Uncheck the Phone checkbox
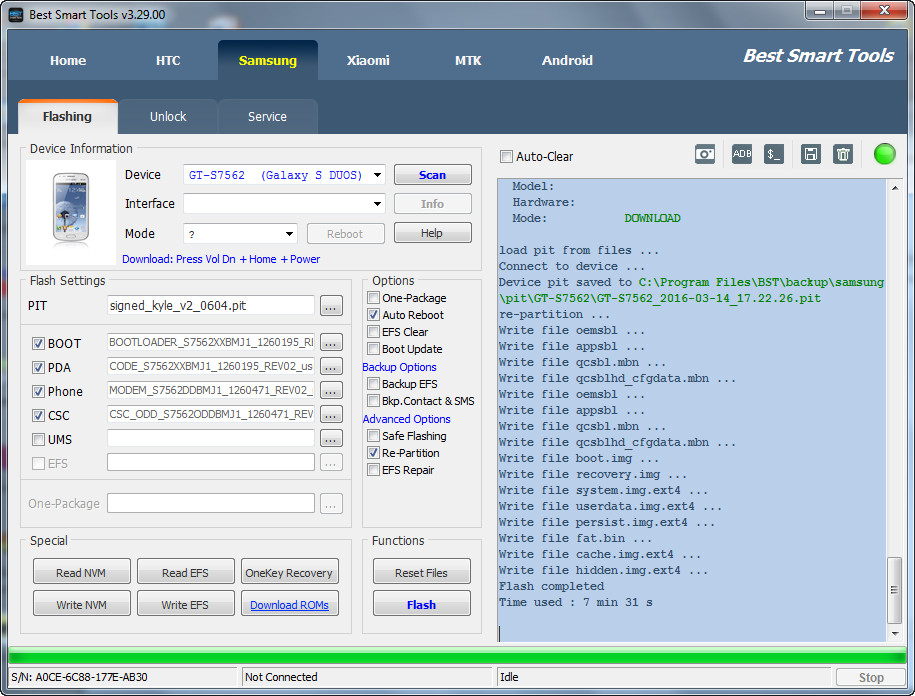 coord(38,391)
